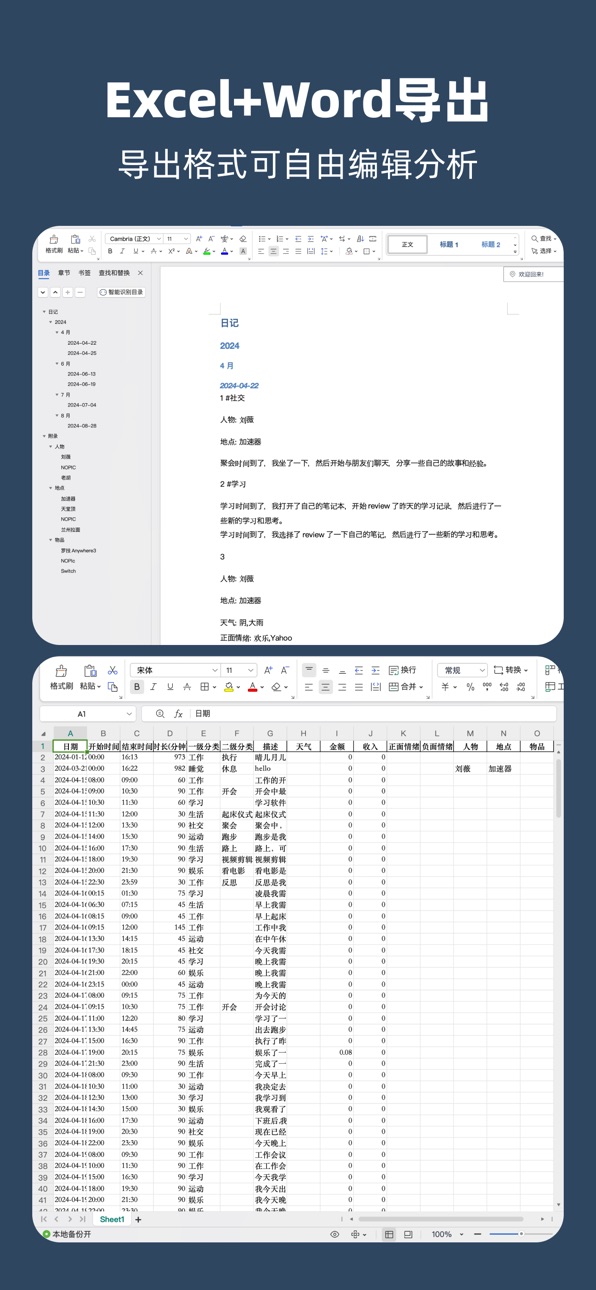596x1290 pixels.
Task: Apply the 标题 2 heading style
Action: tap(490, 244)
